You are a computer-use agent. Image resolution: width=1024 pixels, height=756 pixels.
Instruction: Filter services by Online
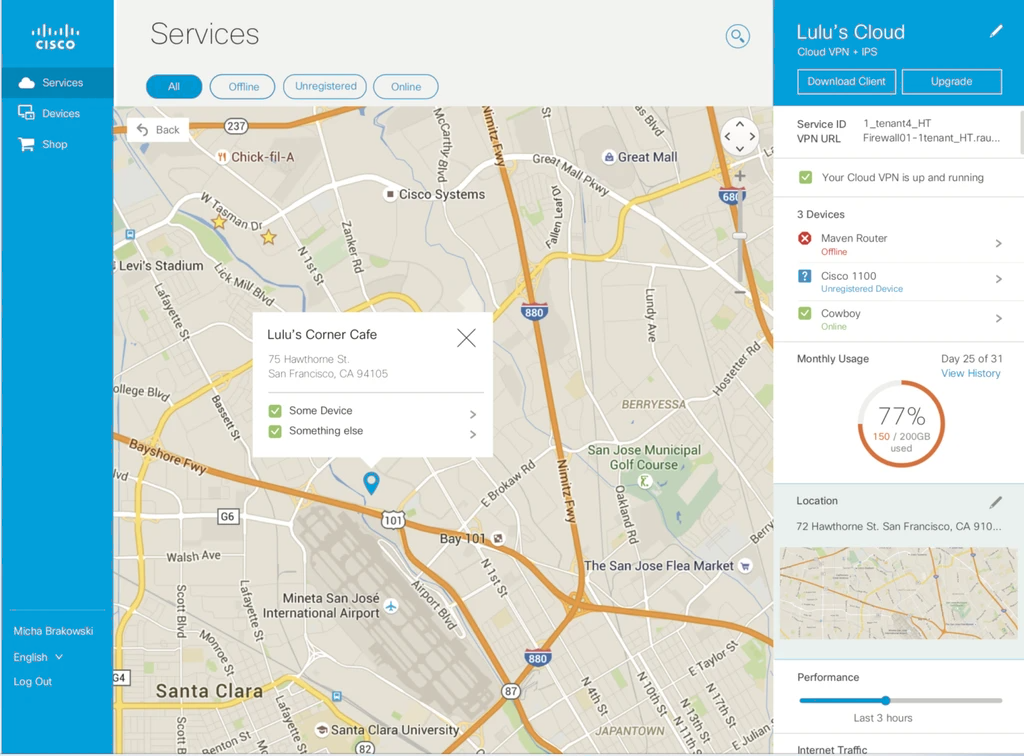click(406, 86)
